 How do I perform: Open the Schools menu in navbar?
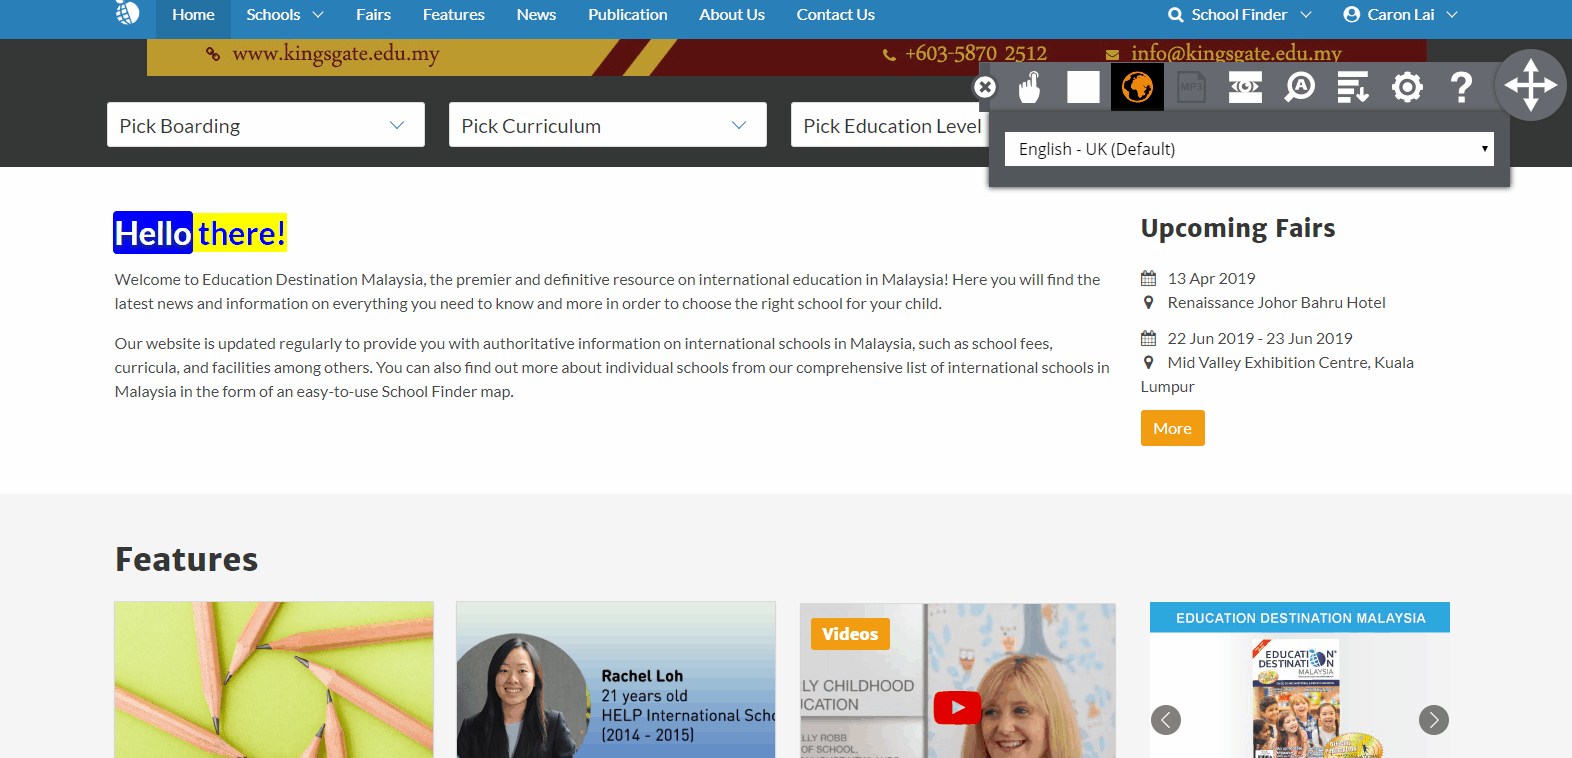[284, 15]
